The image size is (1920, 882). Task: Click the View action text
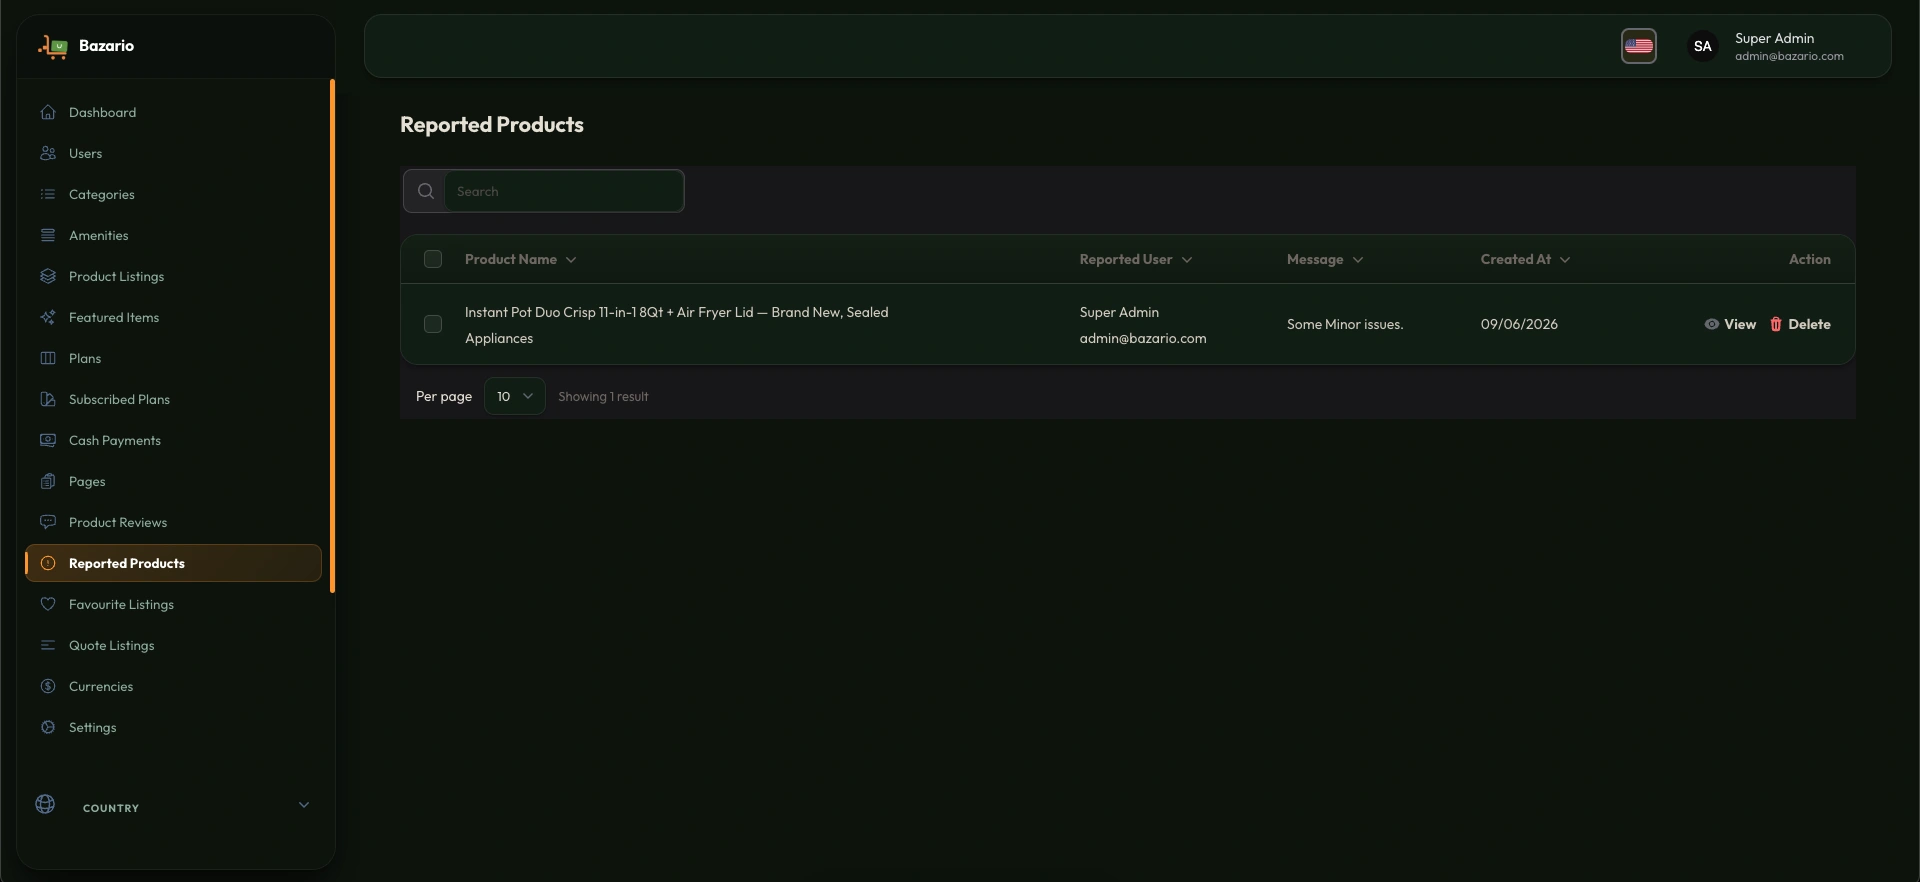pos(1740,324)
